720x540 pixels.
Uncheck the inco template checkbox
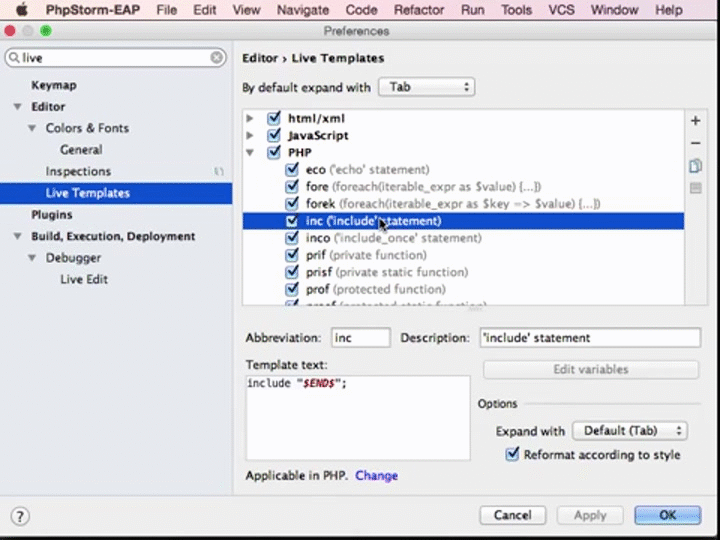click(x=292, y=238)
